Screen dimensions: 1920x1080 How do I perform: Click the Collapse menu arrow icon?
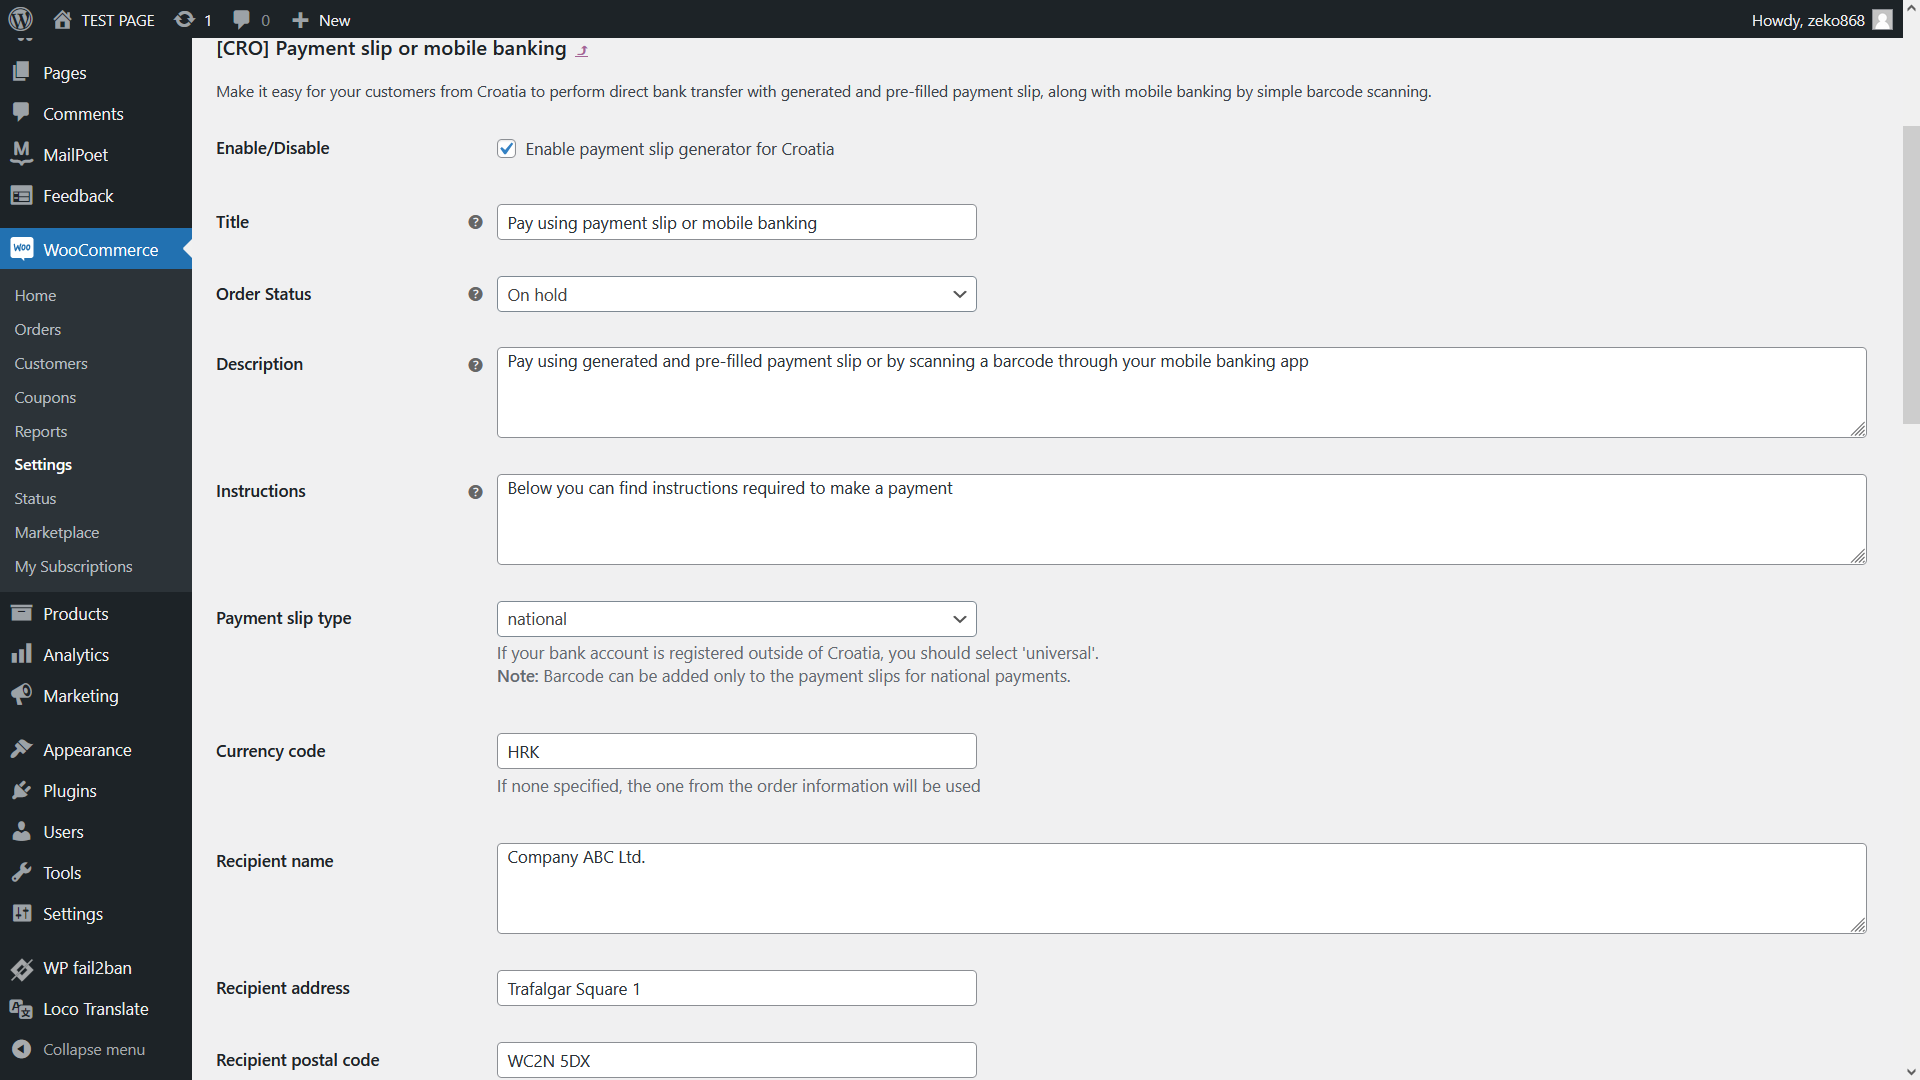pos(21,1049)
